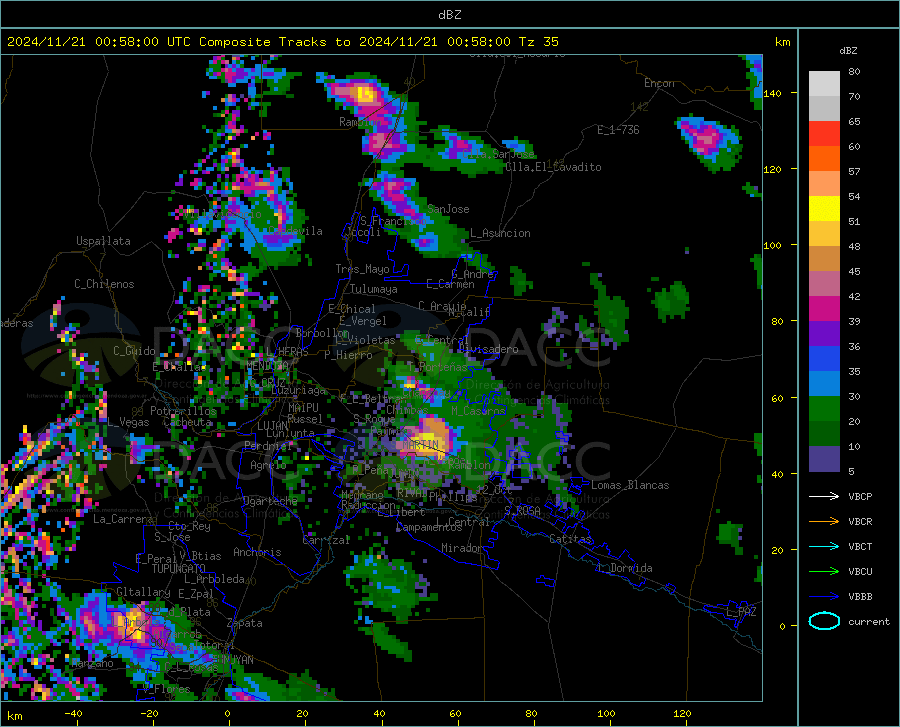
Task: Click the orange VBCR arrow symbol
Action: [x=824, y=522]
